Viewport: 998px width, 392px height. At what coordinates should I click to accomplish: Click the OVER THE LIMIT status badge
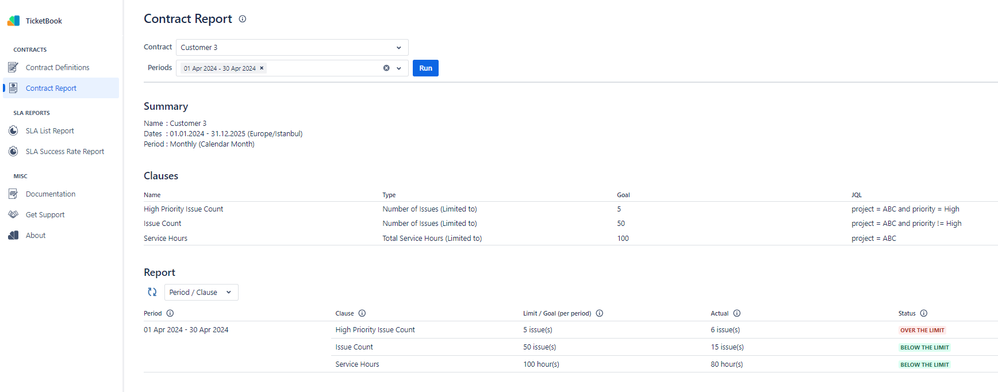pyautogui.click(x=922, y=330)
